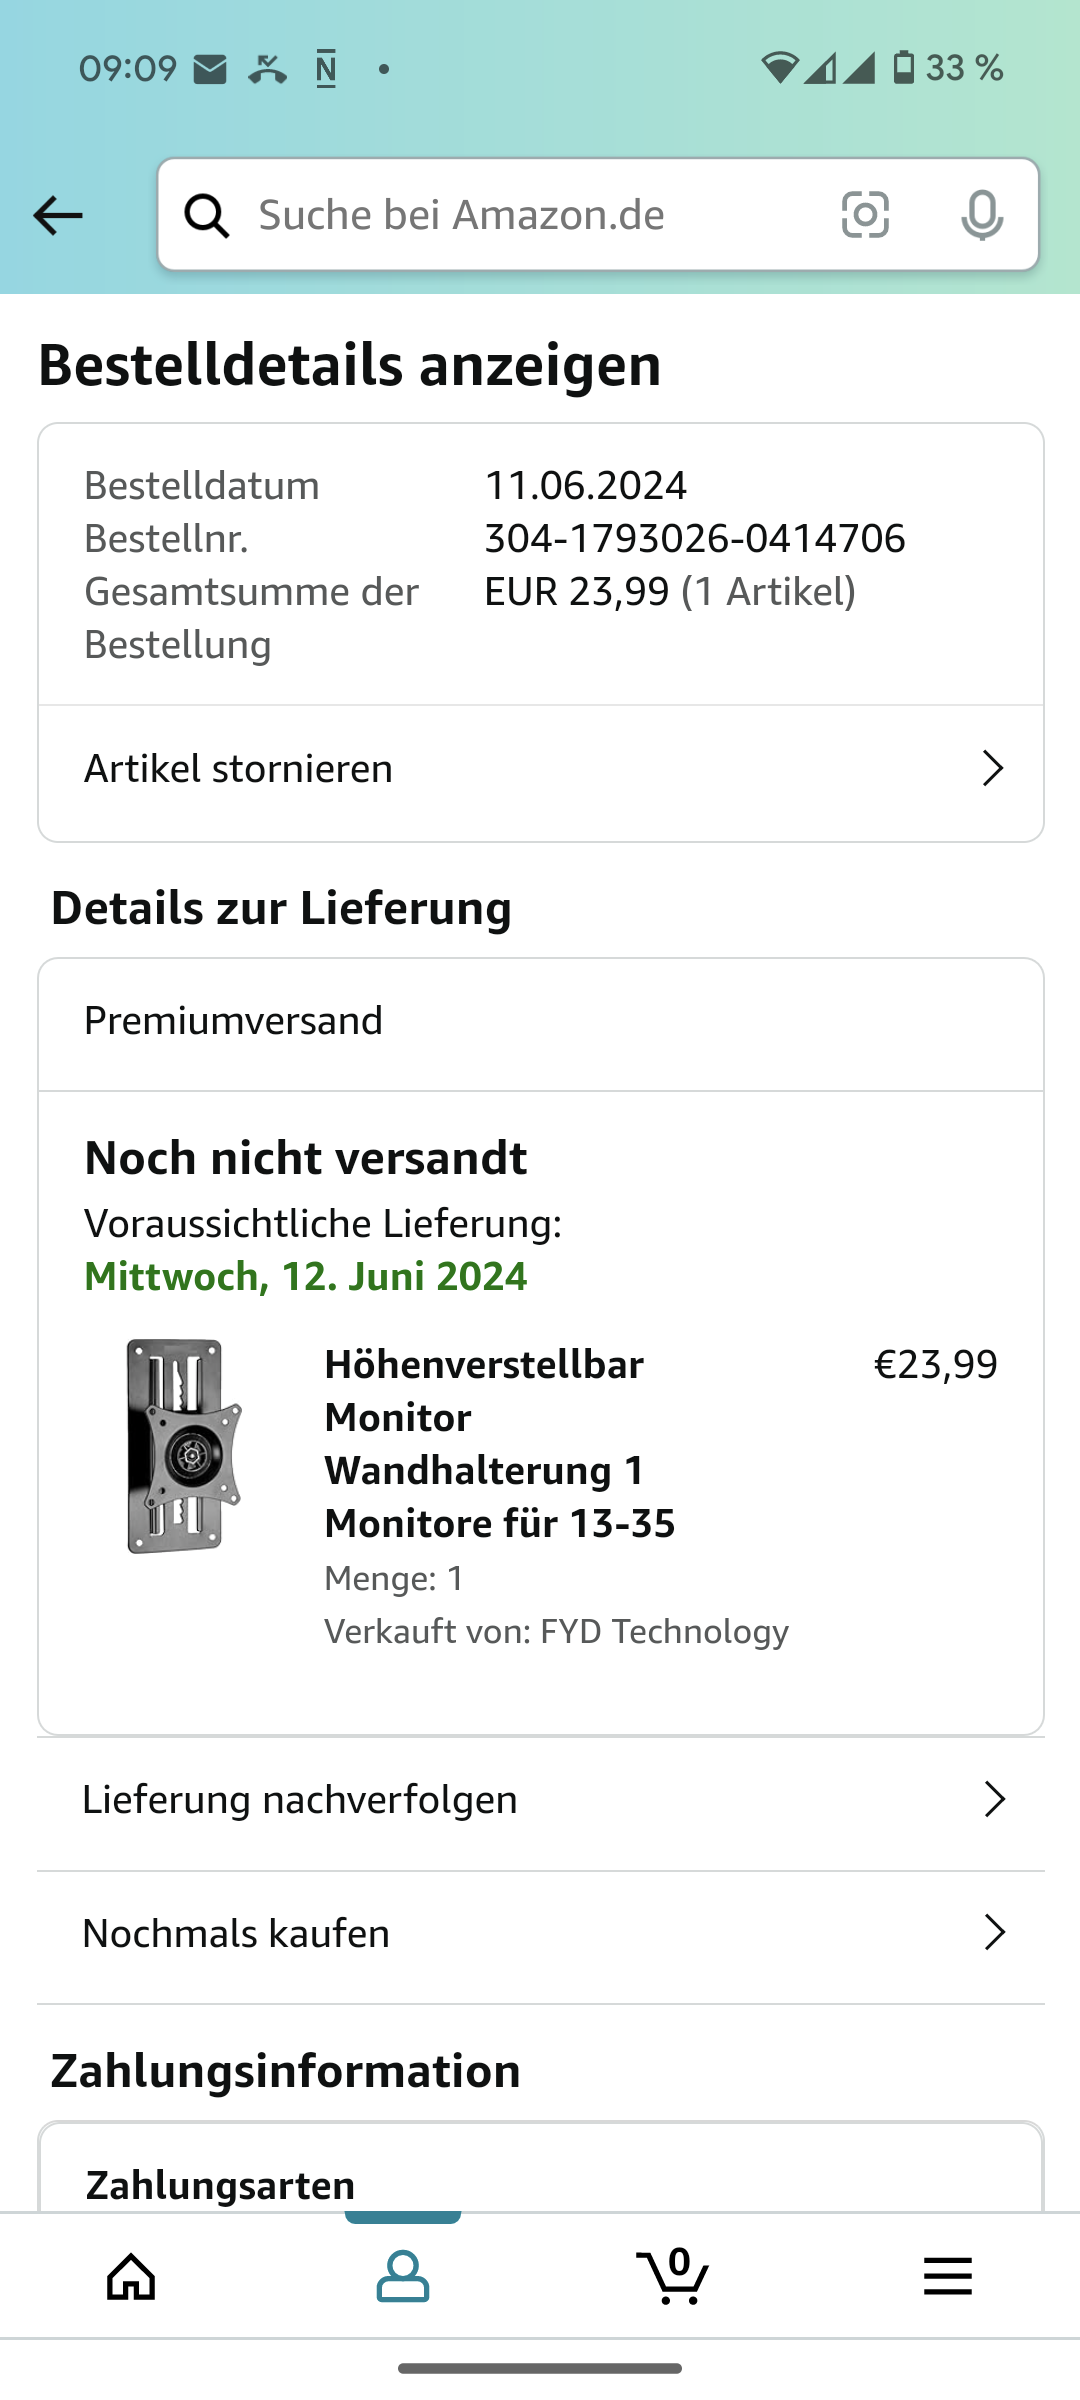Start voice search with microphone
This screenshot has height=2400, width=1080.
[x=982, y=215]
